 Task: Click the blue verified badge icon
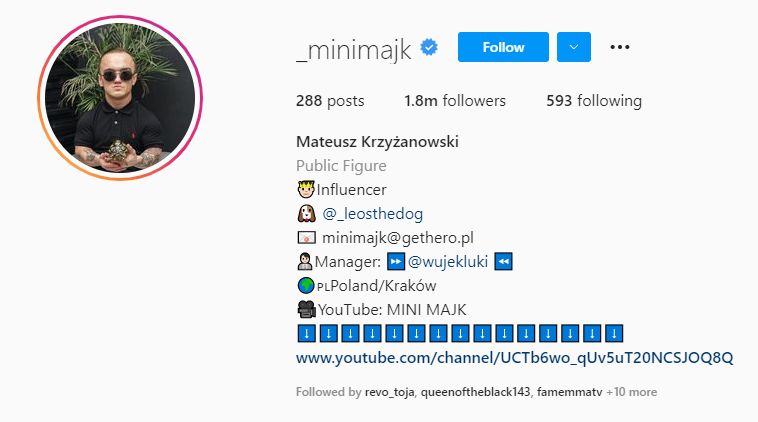click(429, 47)
